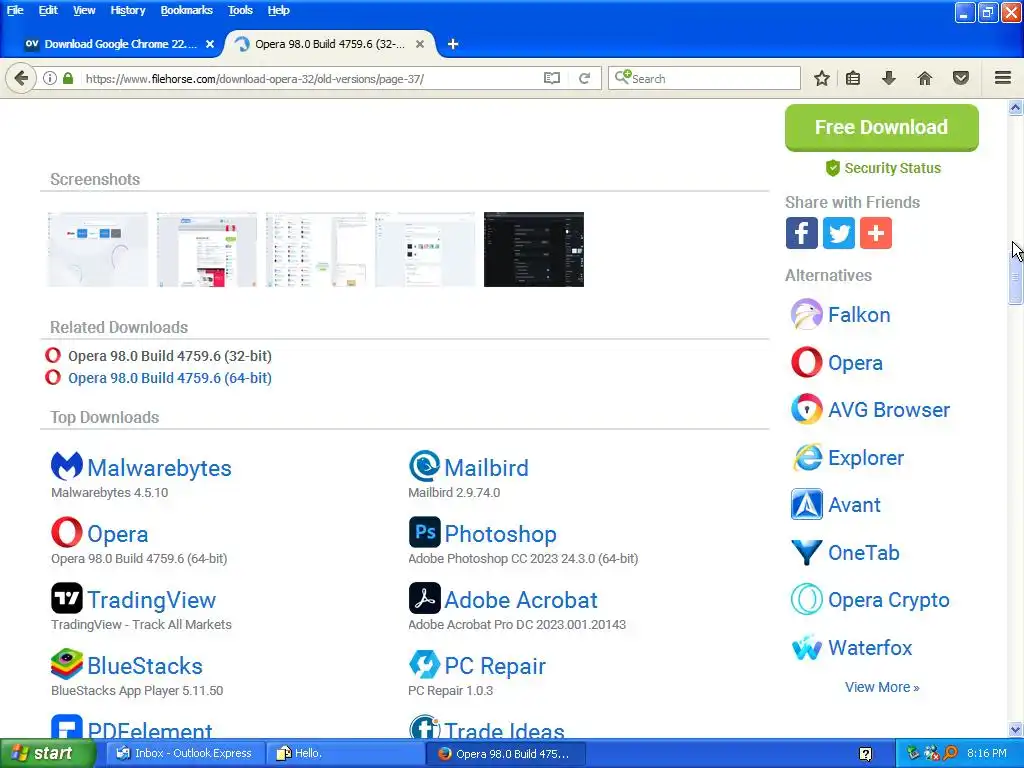The width and height of the screenshot is (1024, 768).
Task: Click the OneTab funnel icon
Action: 807,552
